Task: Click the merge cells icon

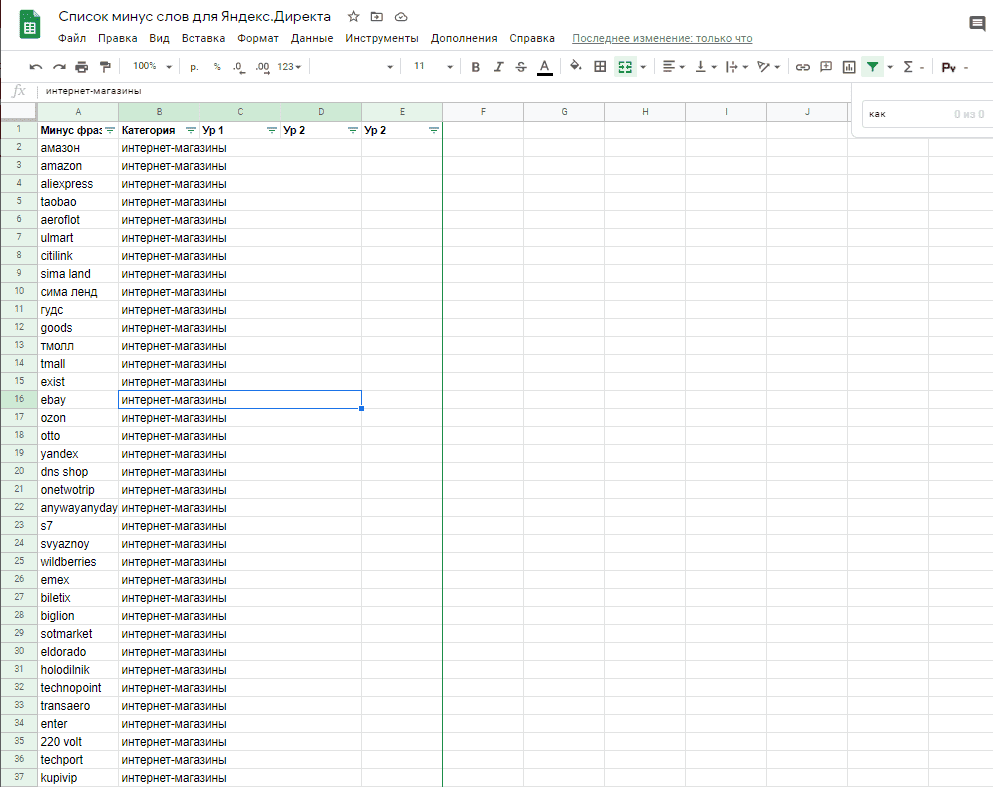Action: coord(625,66)
